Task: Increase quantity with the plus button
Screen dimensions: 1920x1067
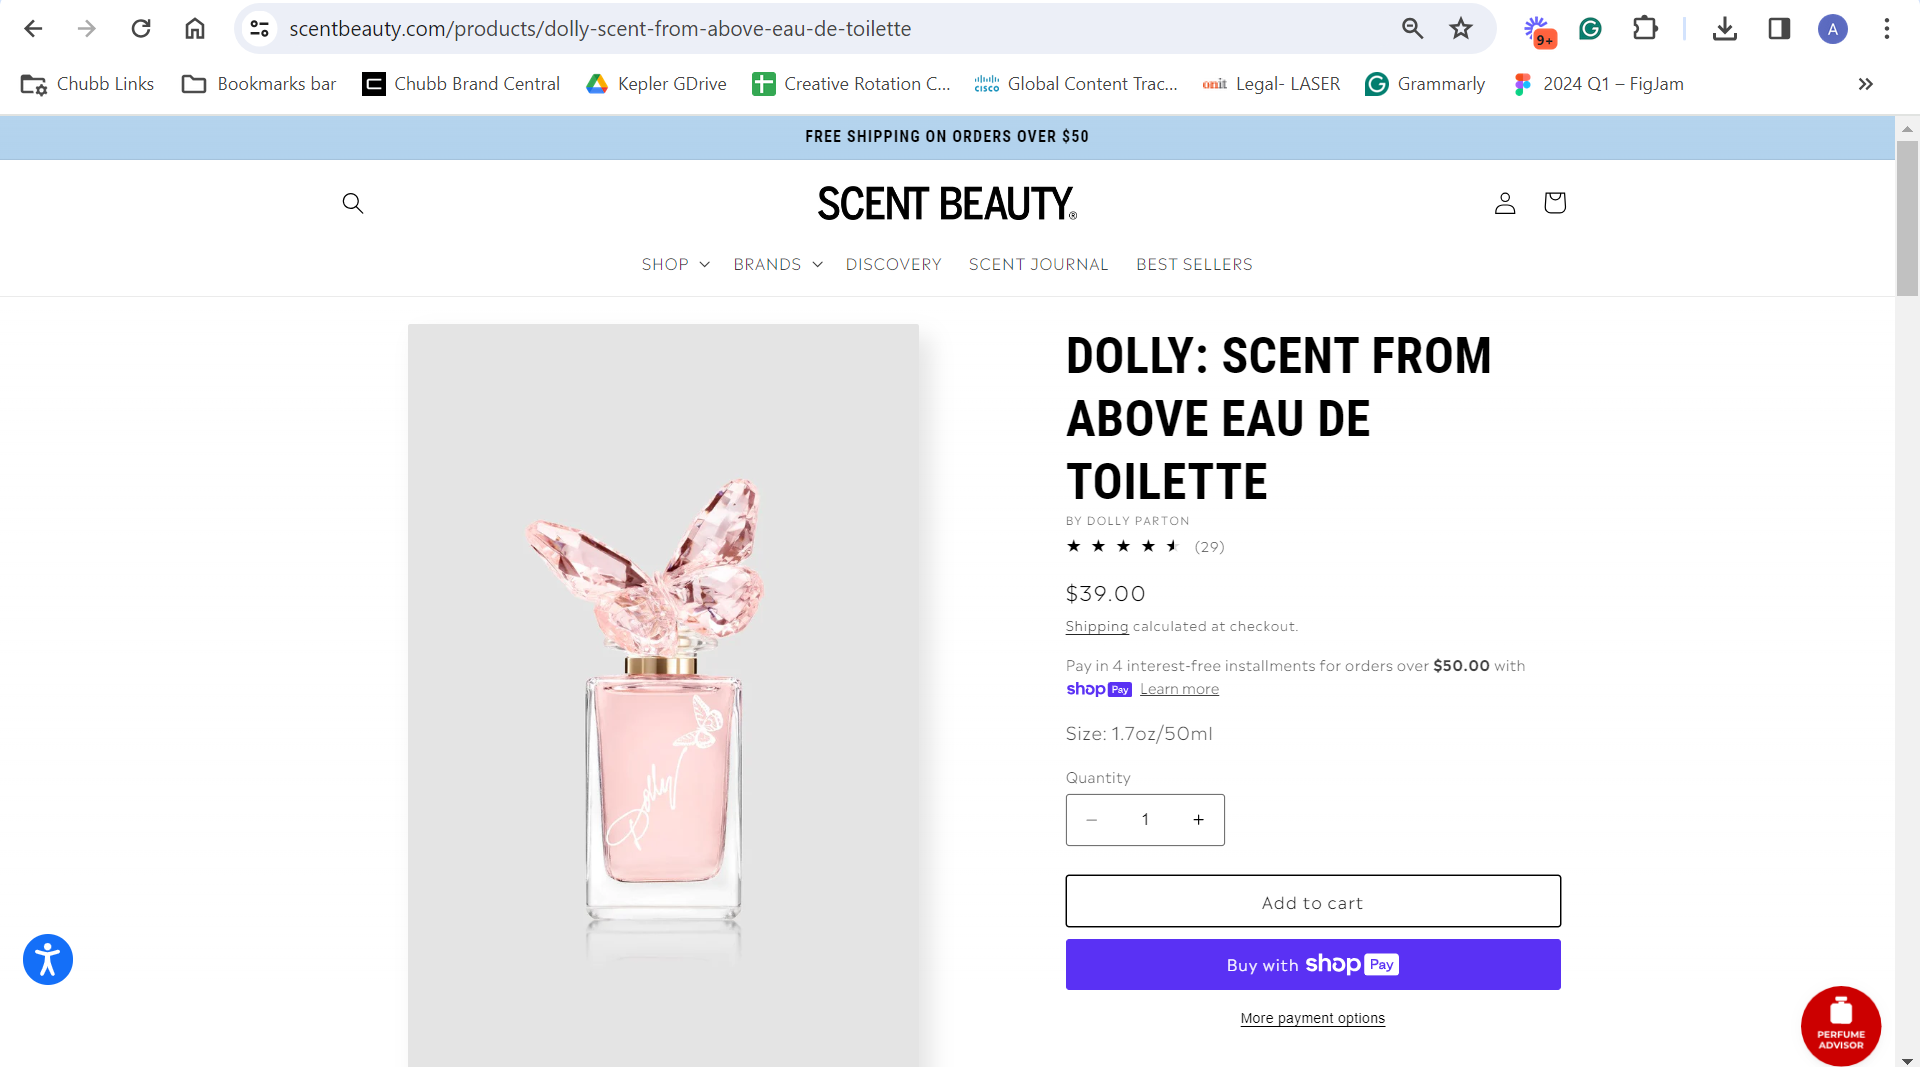Action: click(x=1198, y=820)
